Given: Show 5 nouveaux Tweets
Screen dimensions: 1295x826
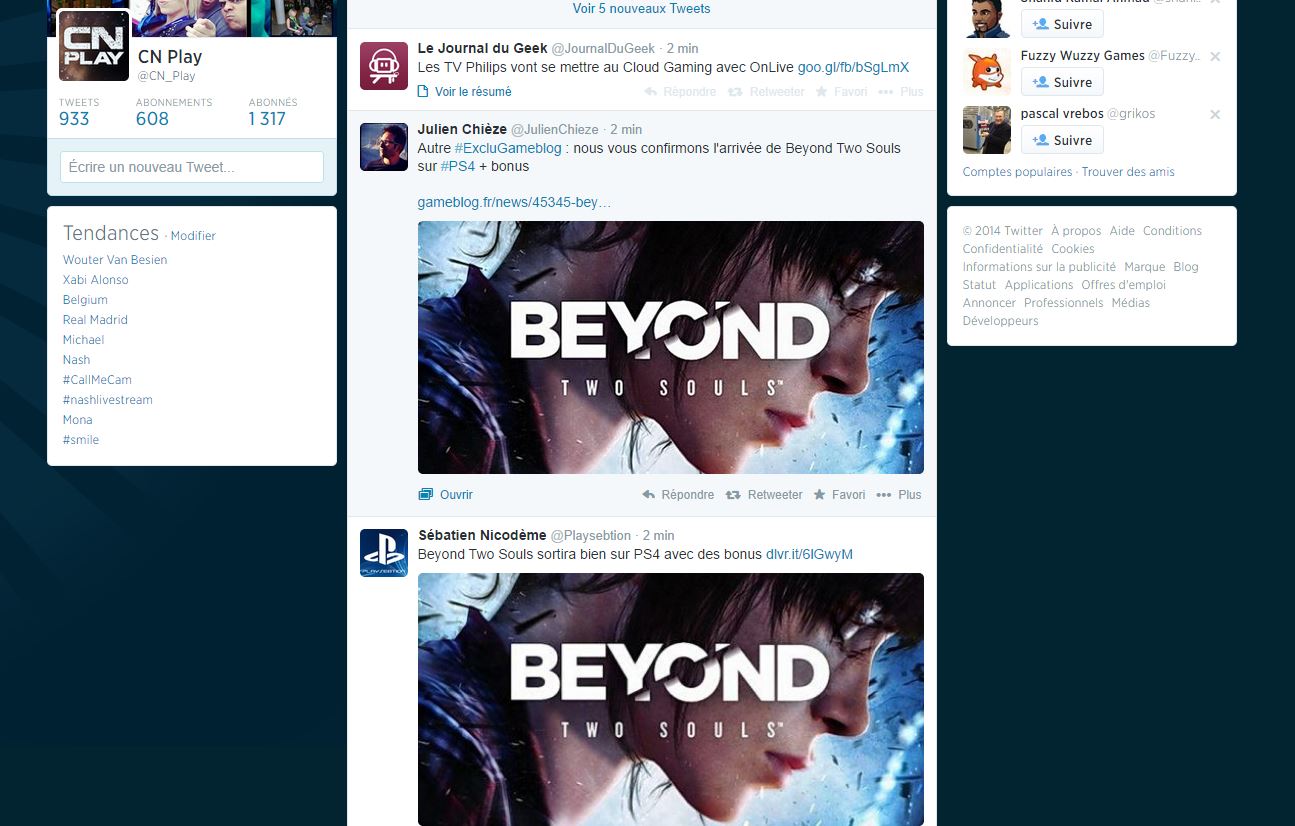Looking at the screenshot, I should [641, 10].
